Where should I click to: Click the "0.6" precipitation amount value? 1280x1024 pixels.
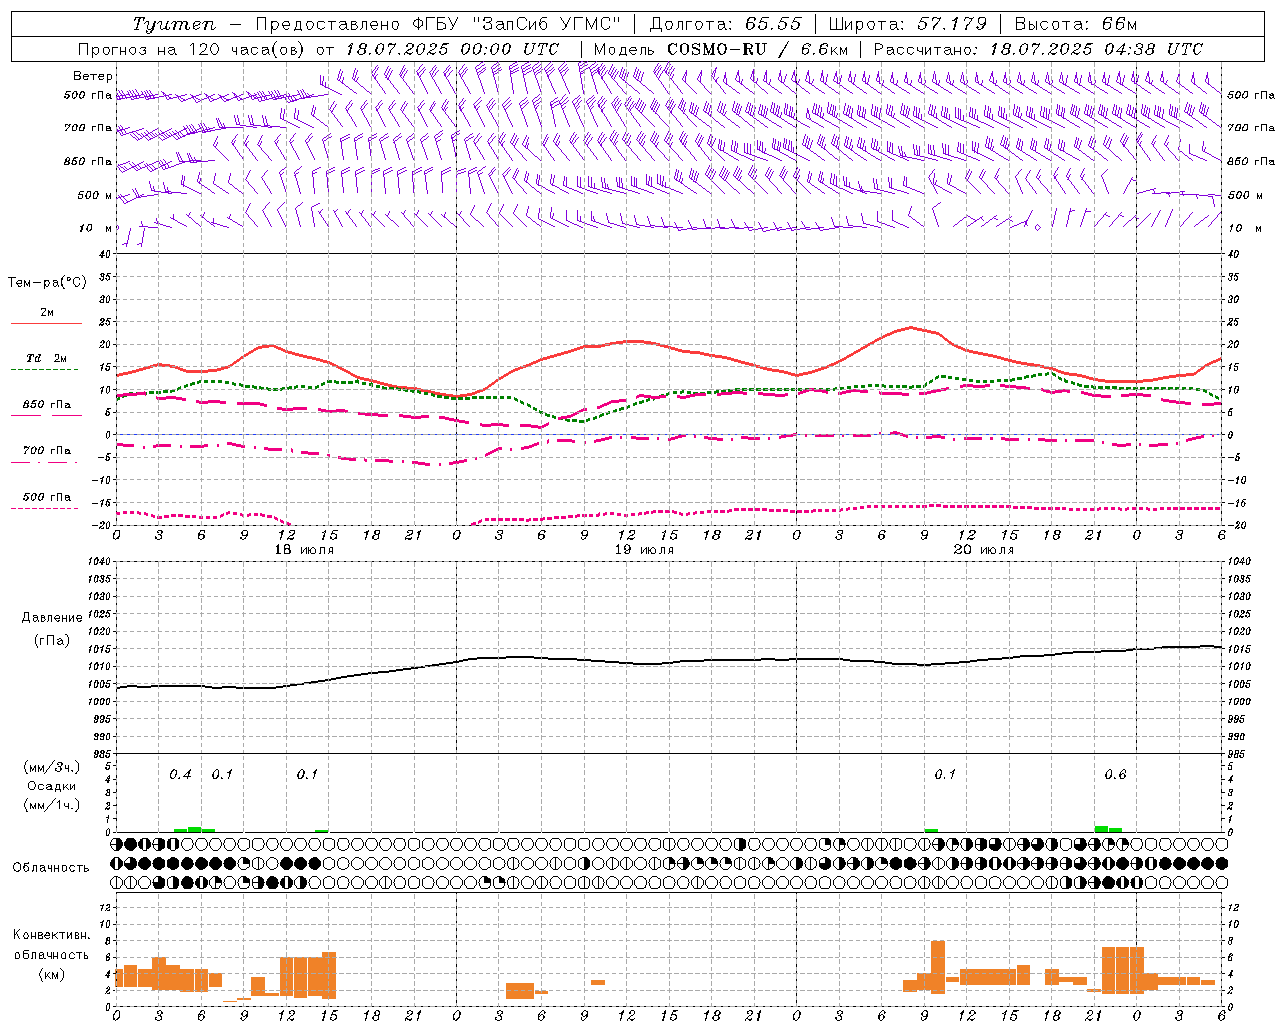1115,774
